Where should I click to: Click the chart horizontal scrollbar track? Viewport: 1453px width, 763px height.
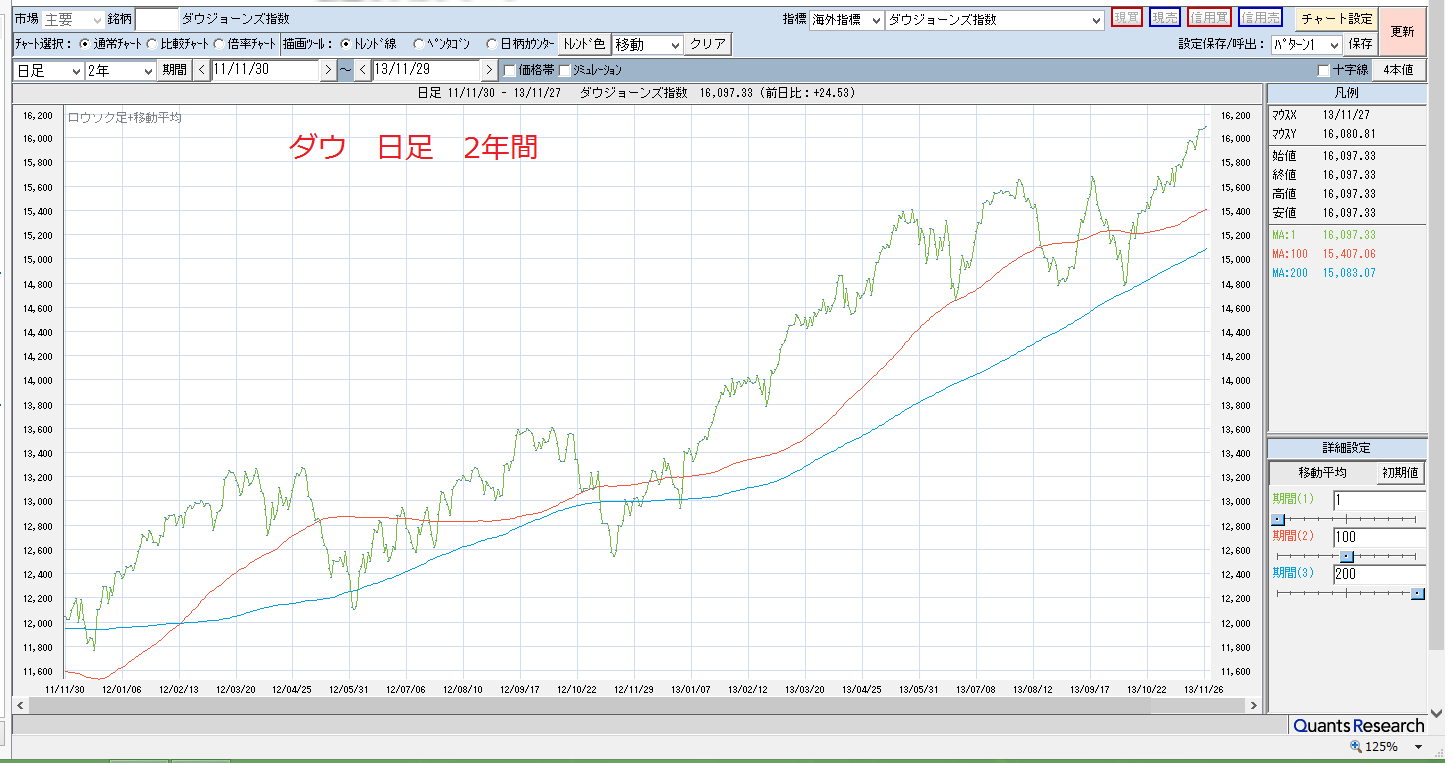(x=638, y=706)
